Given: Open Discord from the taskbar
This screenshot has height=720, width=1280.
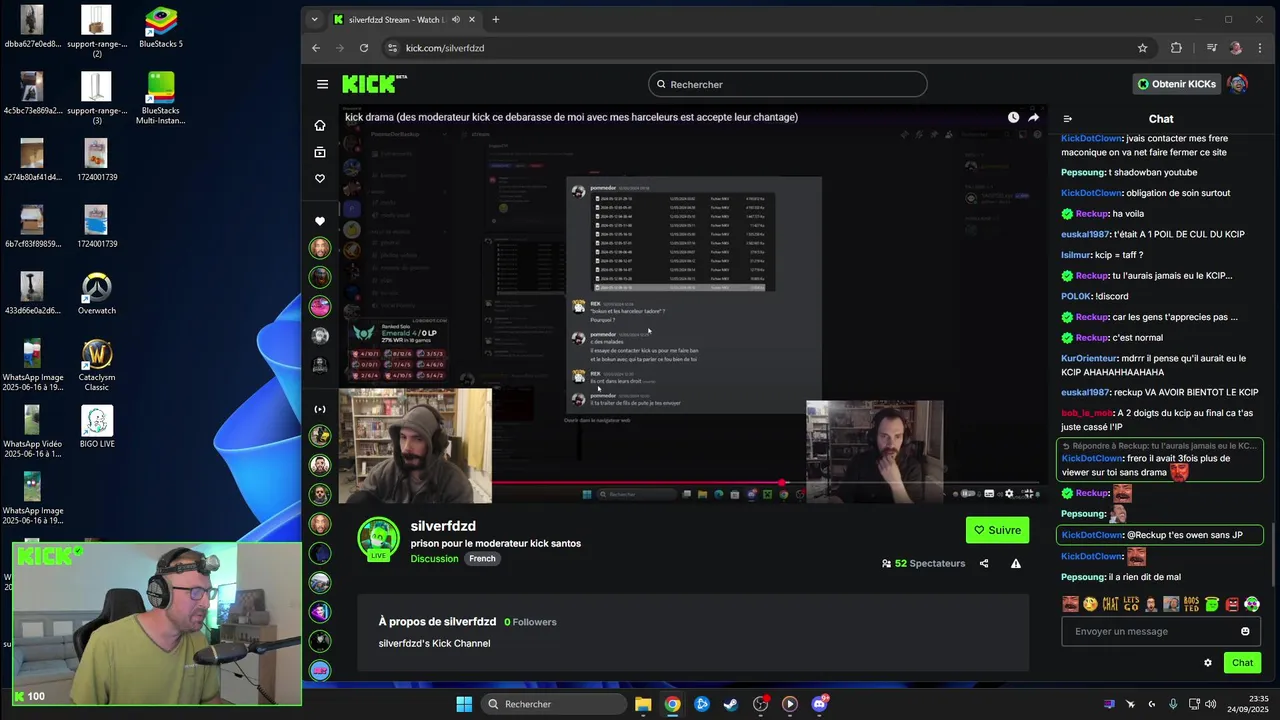Looking at the screenshot, I should click(x=820, y=704).
